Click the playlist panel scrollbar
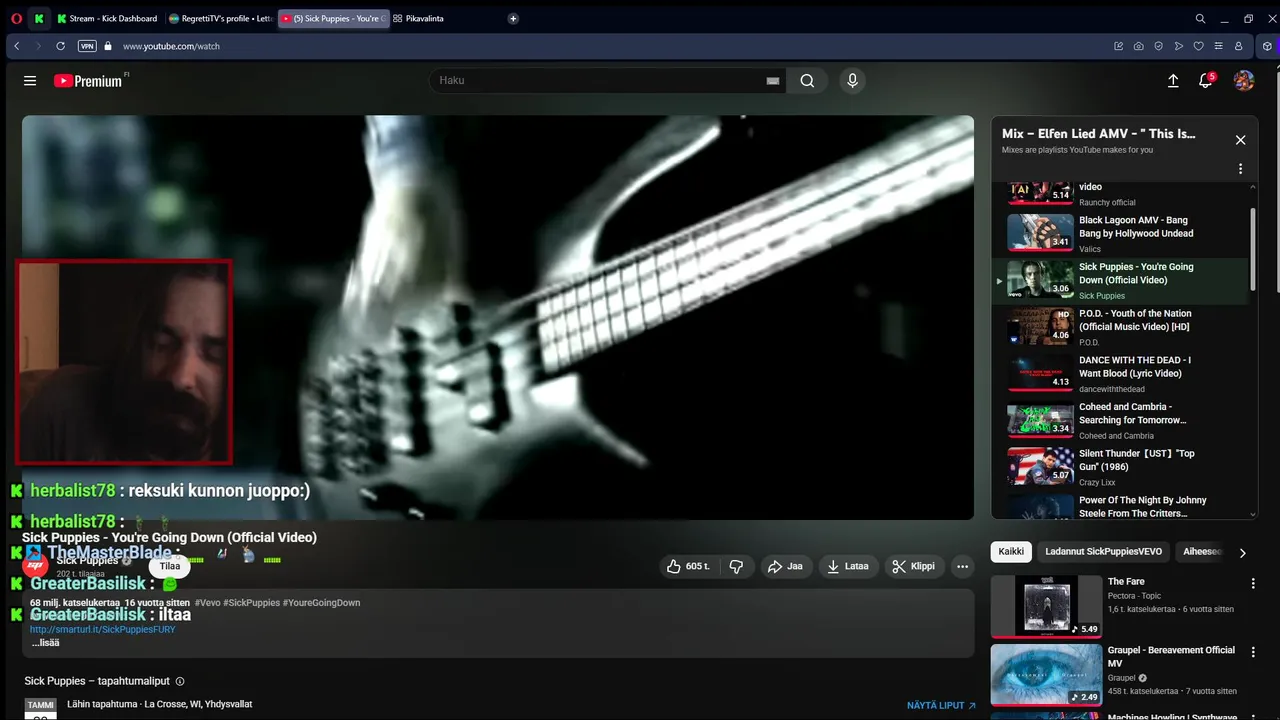The height and width of the screenshot is (720, 1280). click(x=1253, y=250)
